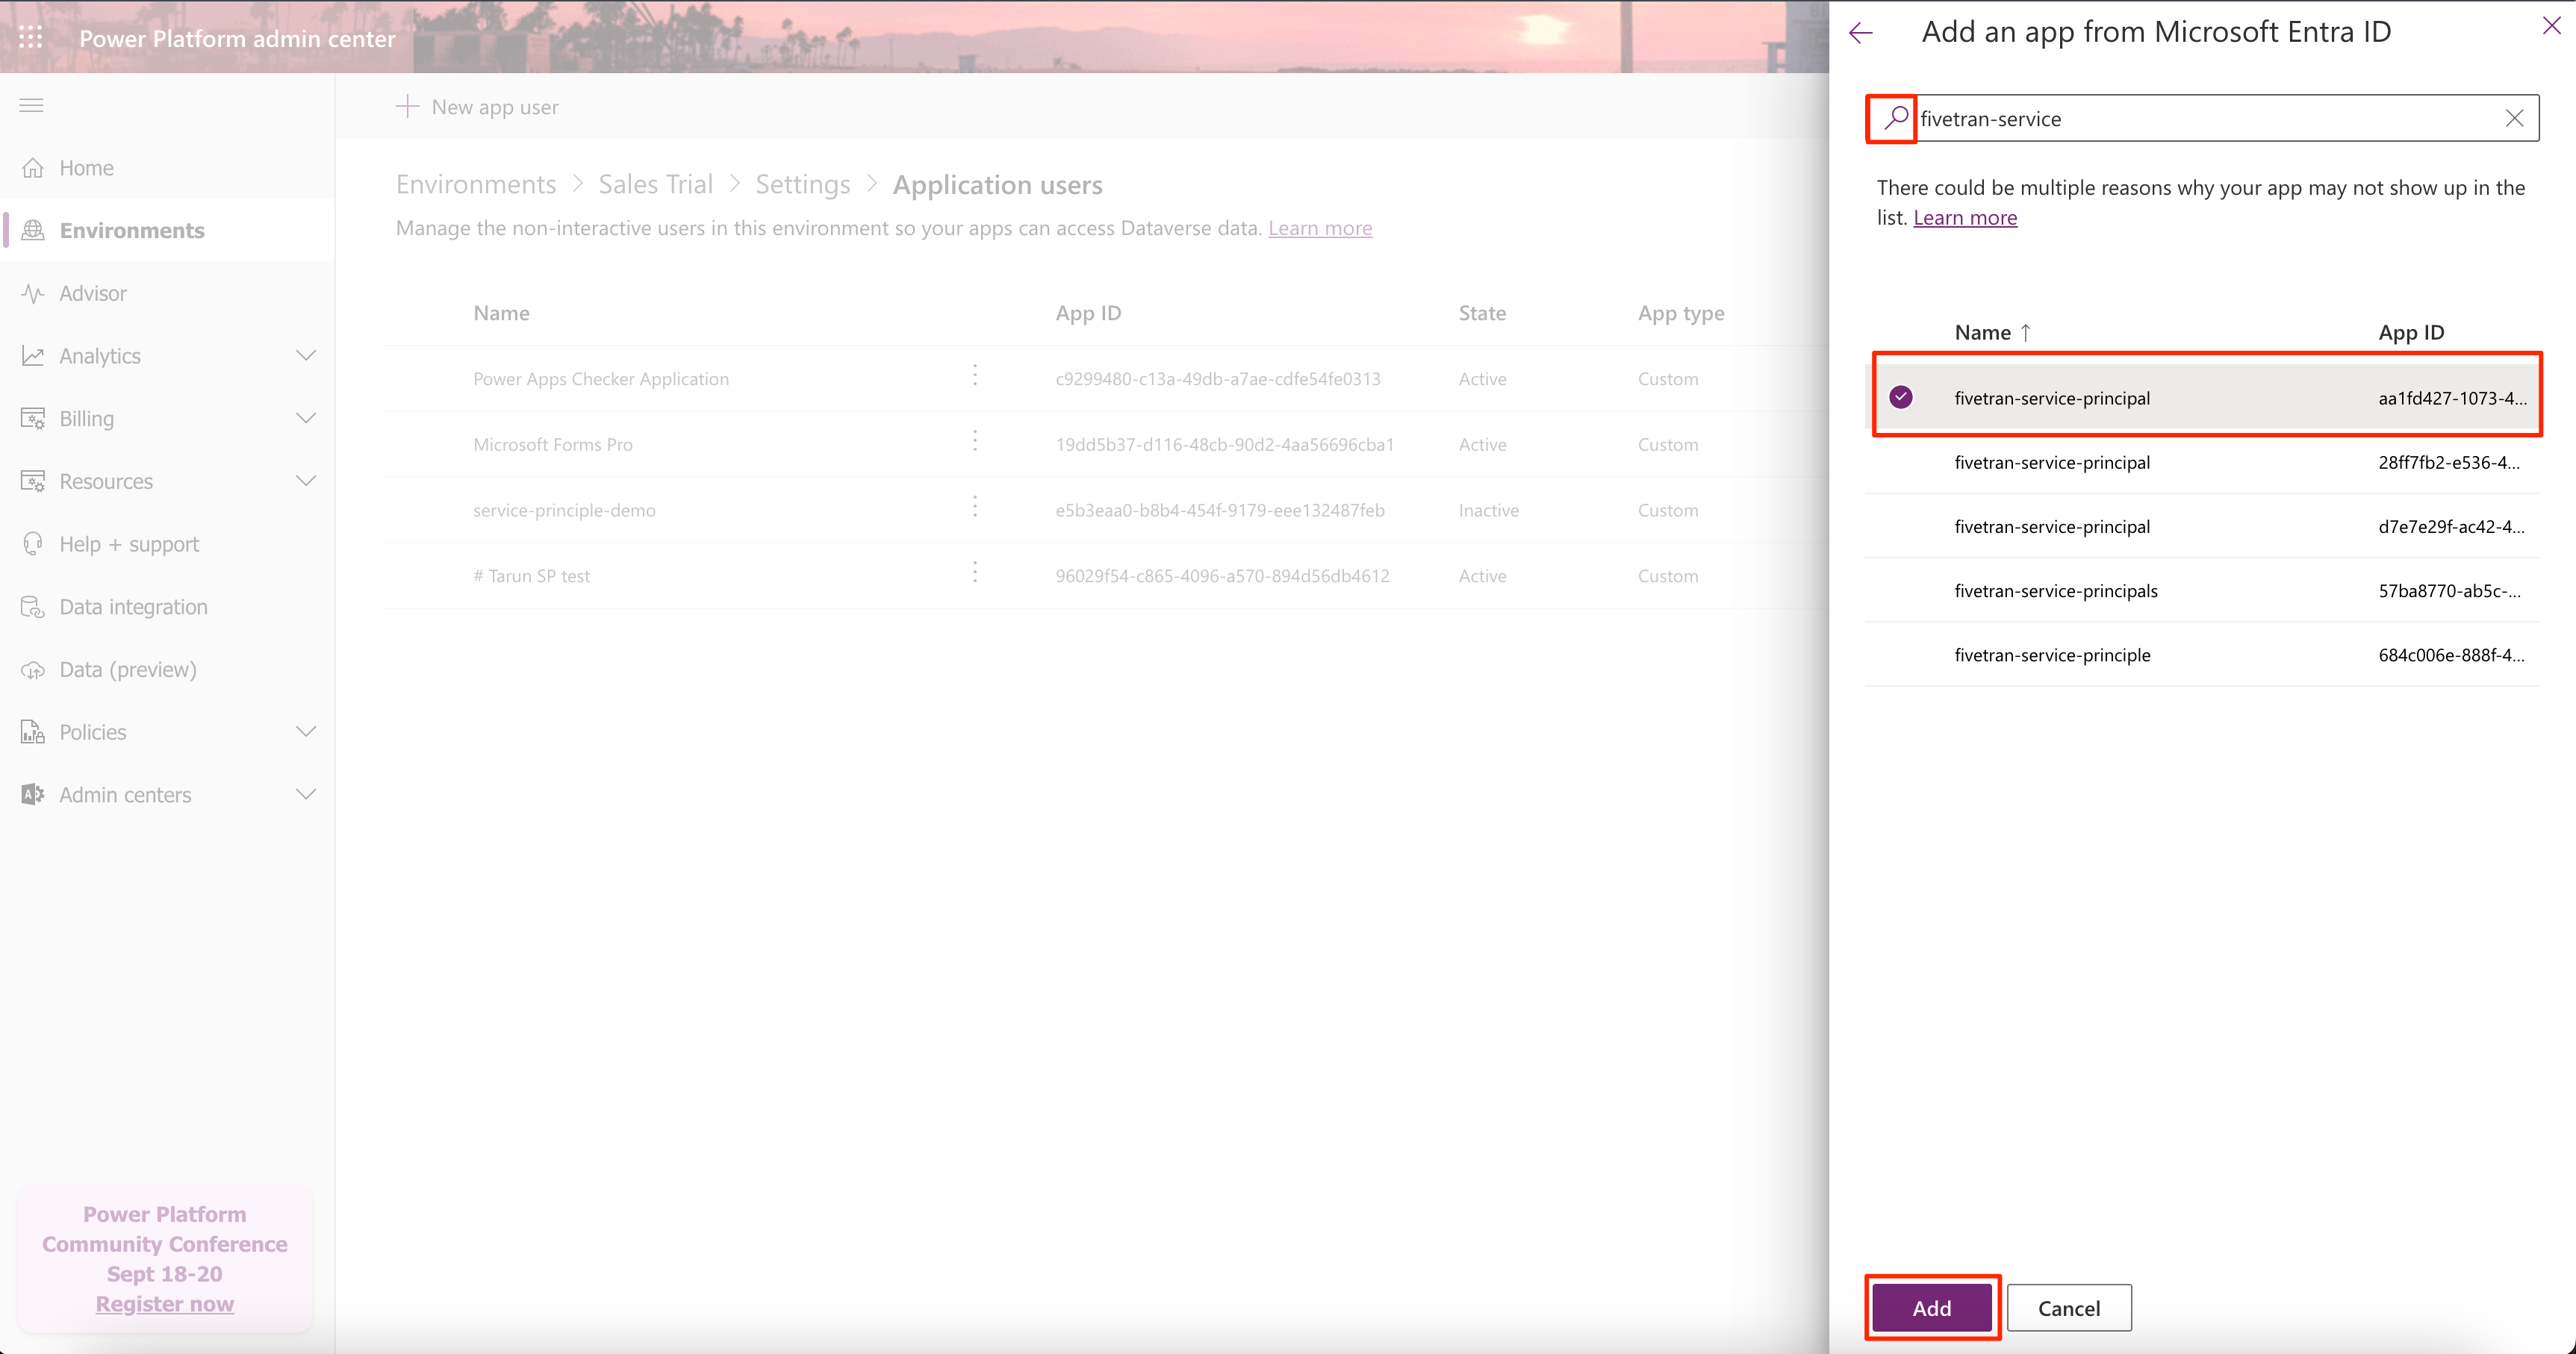Click the service-principle-demo row name
Image resolution: width=2576 pixels, height=1354 pixels.
(564, 510)
